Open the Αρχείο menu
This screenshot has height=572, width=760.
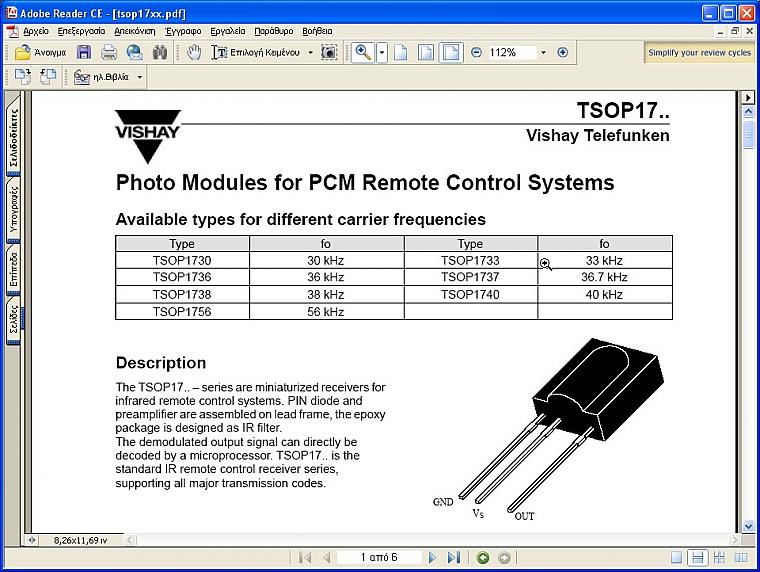[36, 31]
